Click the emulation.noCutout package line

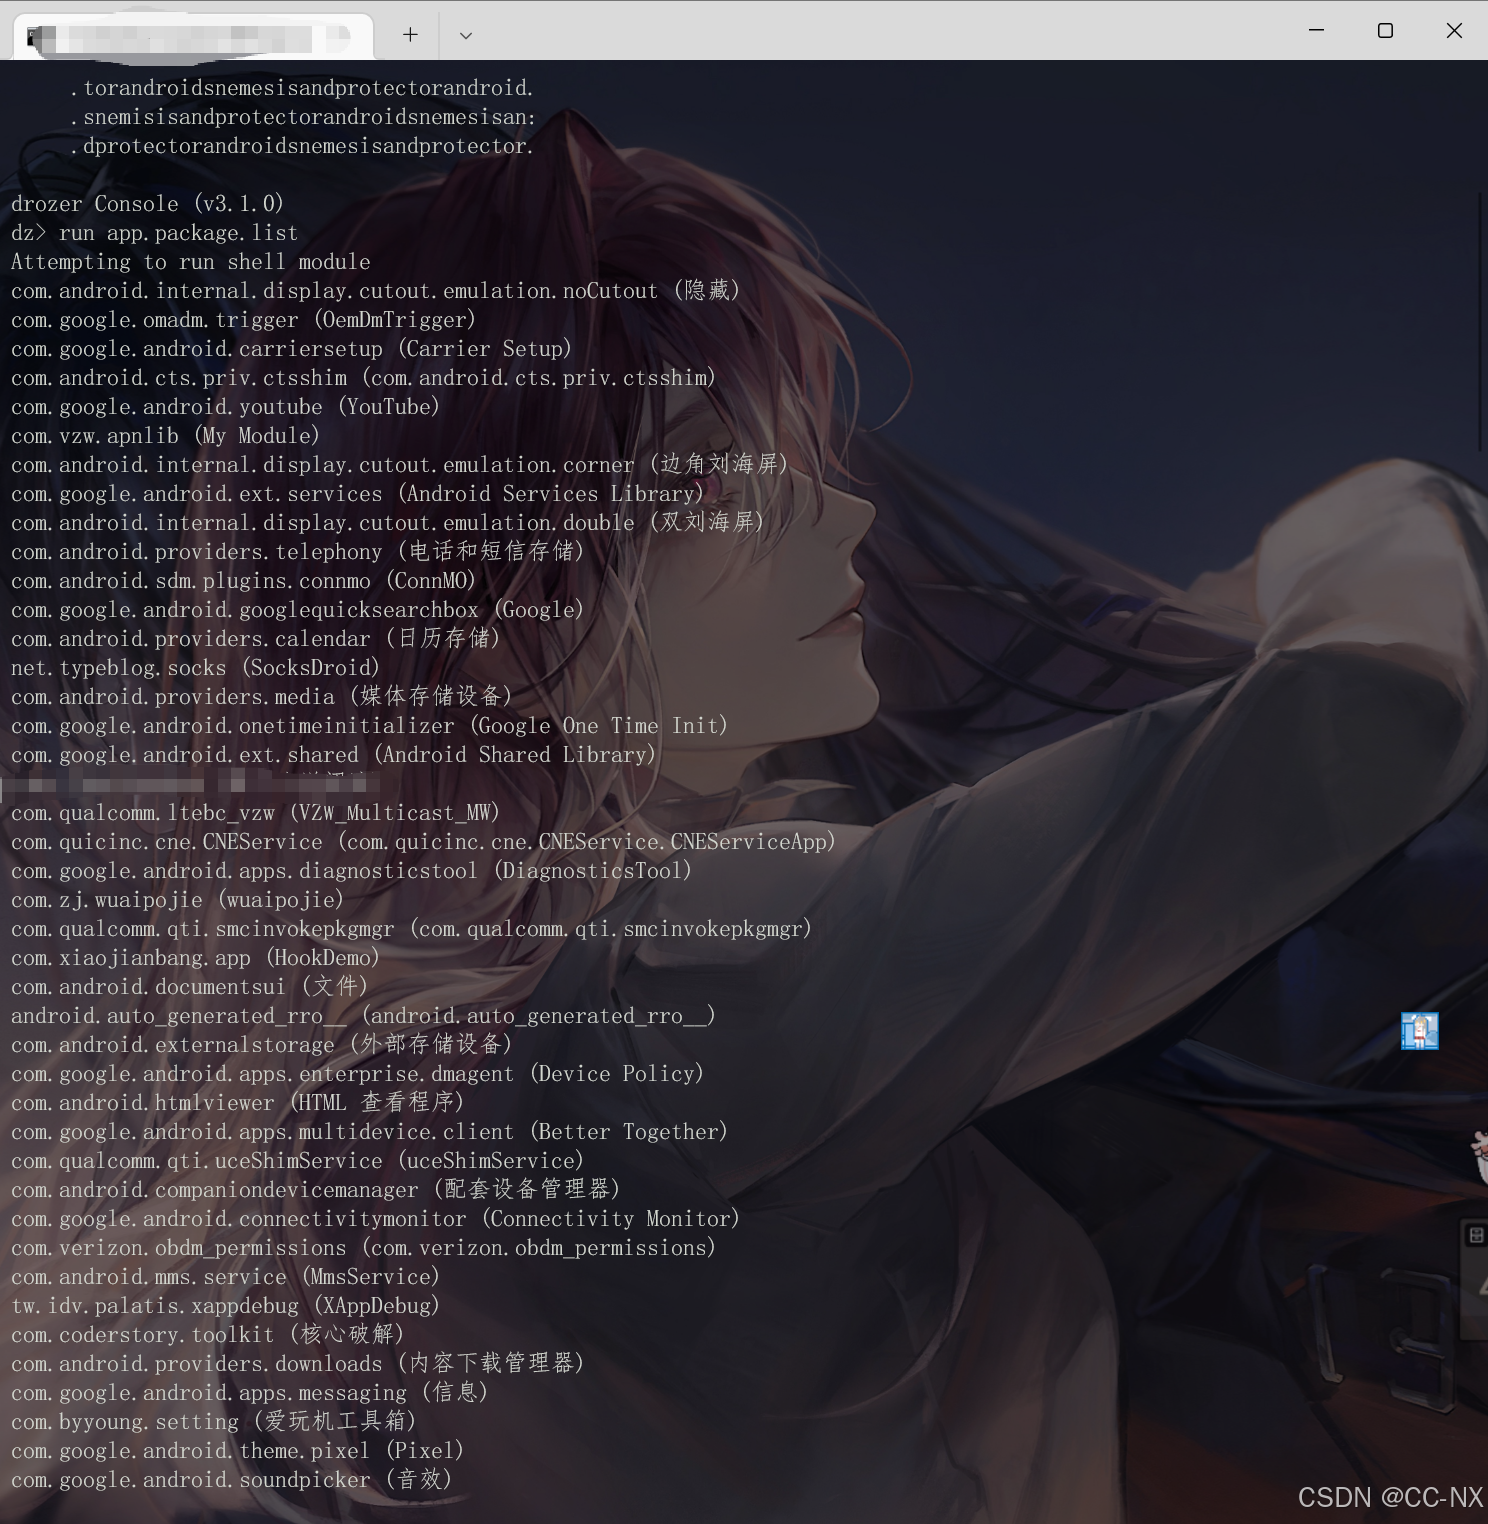pos(376,291)
